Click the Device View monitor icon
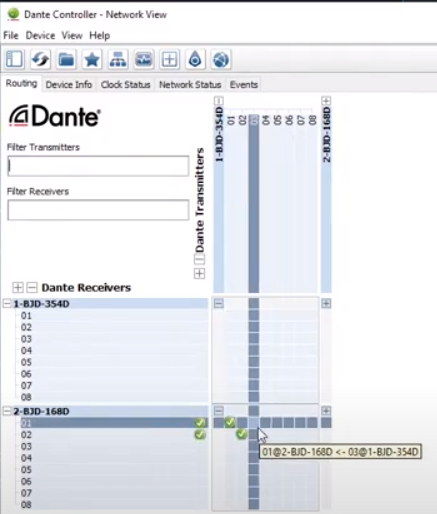 click(144, 60)
